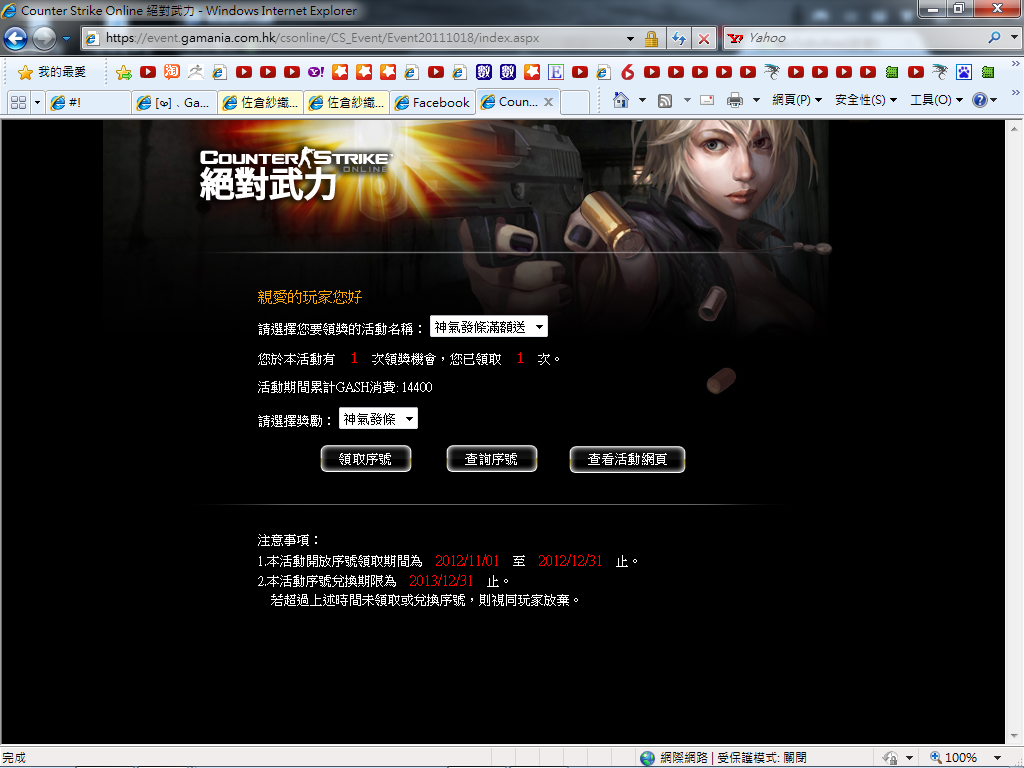This screenshot has width=1024, height=768.
Task: Click the page scrollbar down arrow
Action: pyautogui.click(x=1014, y=735)
